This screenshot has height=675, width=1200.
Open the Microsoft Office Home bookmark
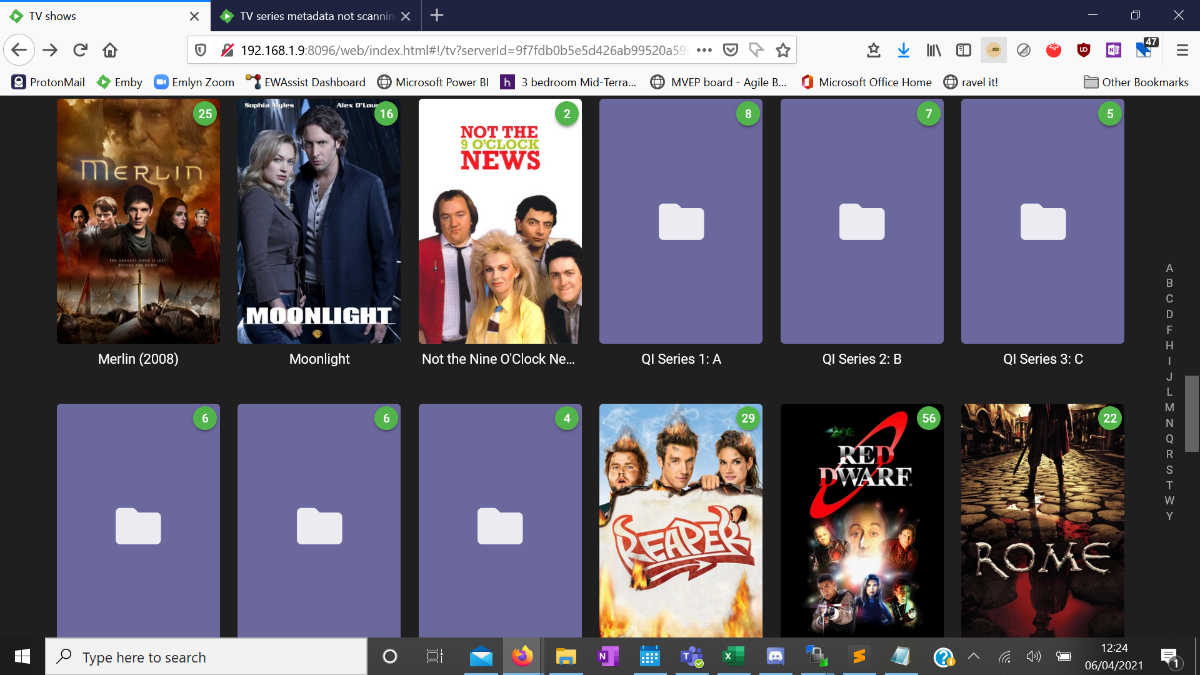click(x=866, y=82)
